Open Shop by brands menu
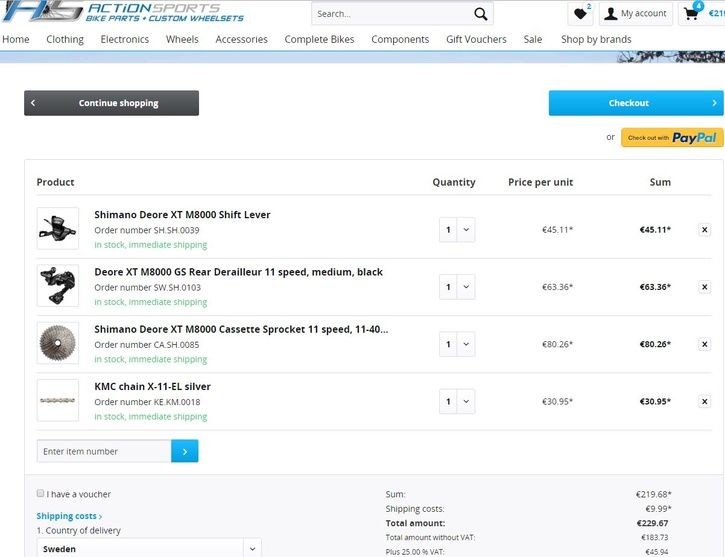Screen dimensions: 725x557 (x=596, y=39)
